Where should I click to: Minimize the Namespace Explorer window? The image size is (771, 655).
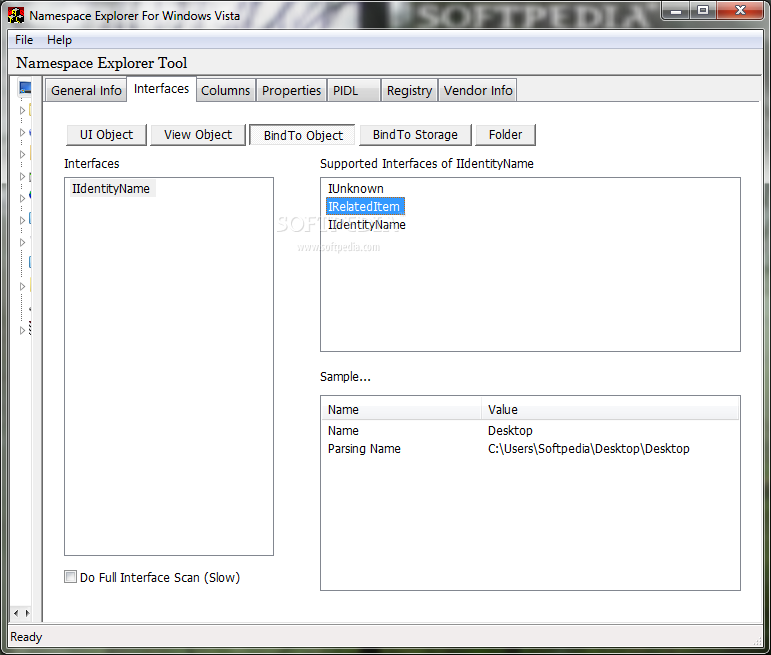click(x=677, y=10)
